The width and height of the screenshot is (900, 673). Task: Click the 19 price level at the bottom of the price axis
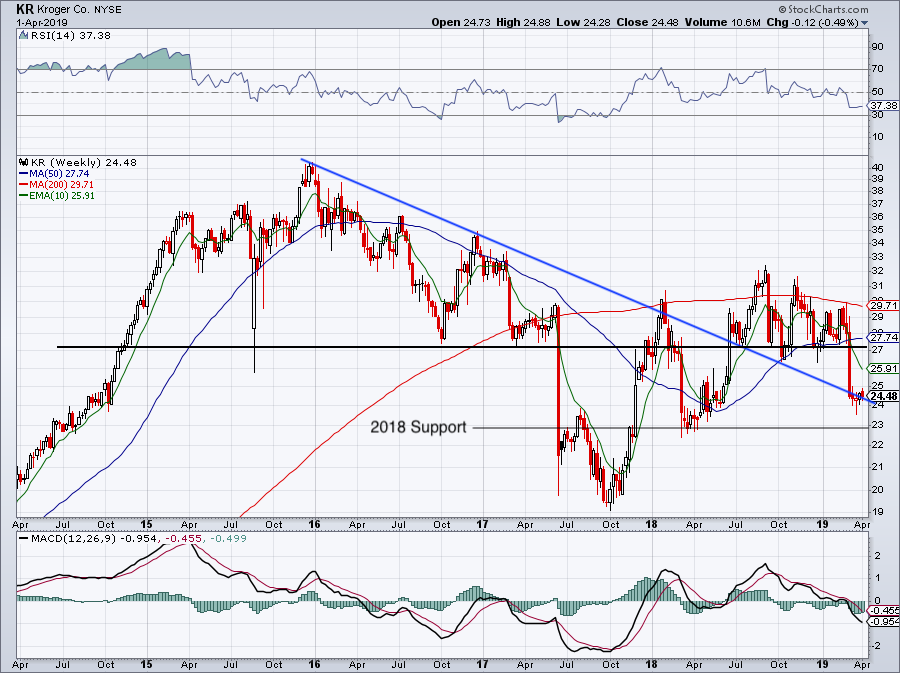point(878,512)
